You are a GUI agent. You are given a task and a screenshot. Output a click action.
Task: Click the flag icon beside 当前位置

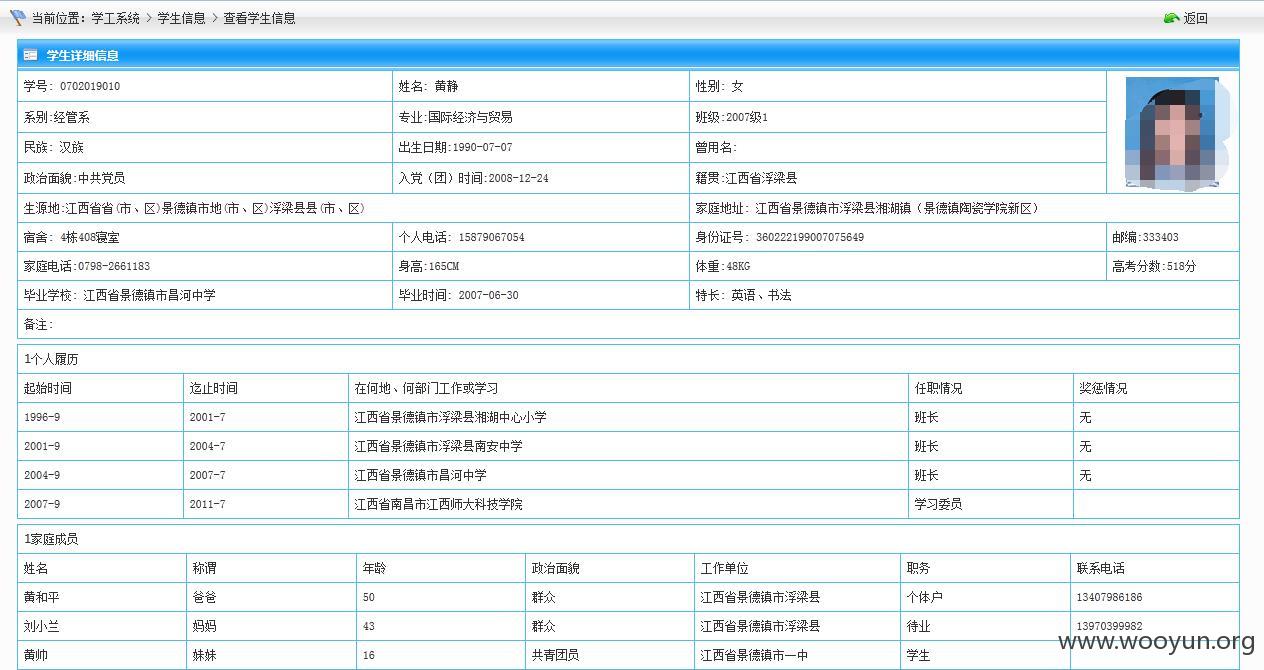(x=17, y=18)
